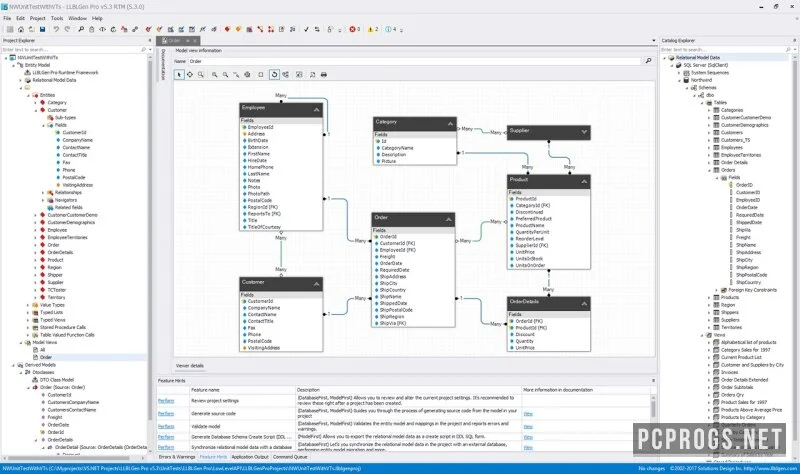The height and width of the screenshot is (474, 800).
Task: Open the Tools menu
Action: click(x=57, y=18)
